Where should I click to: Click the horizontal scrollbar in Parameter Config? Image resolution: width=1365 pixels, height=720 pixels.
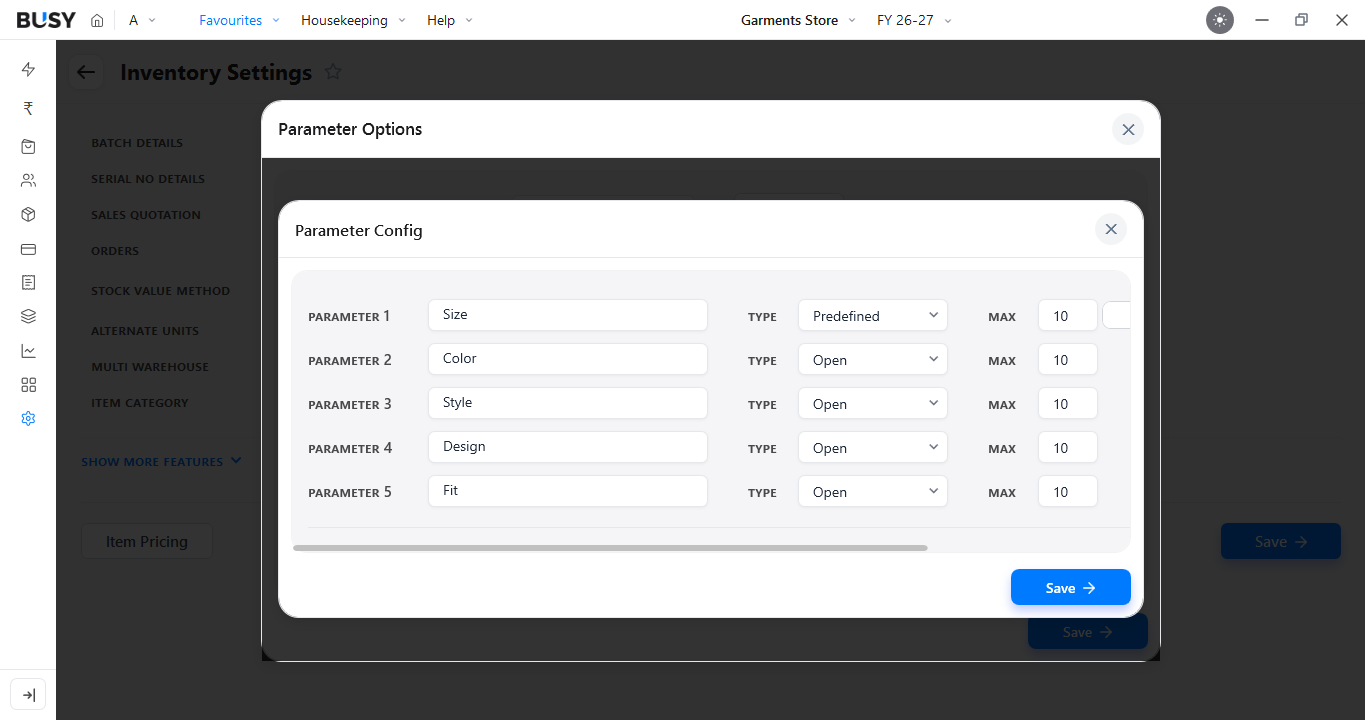coord(610,548)
